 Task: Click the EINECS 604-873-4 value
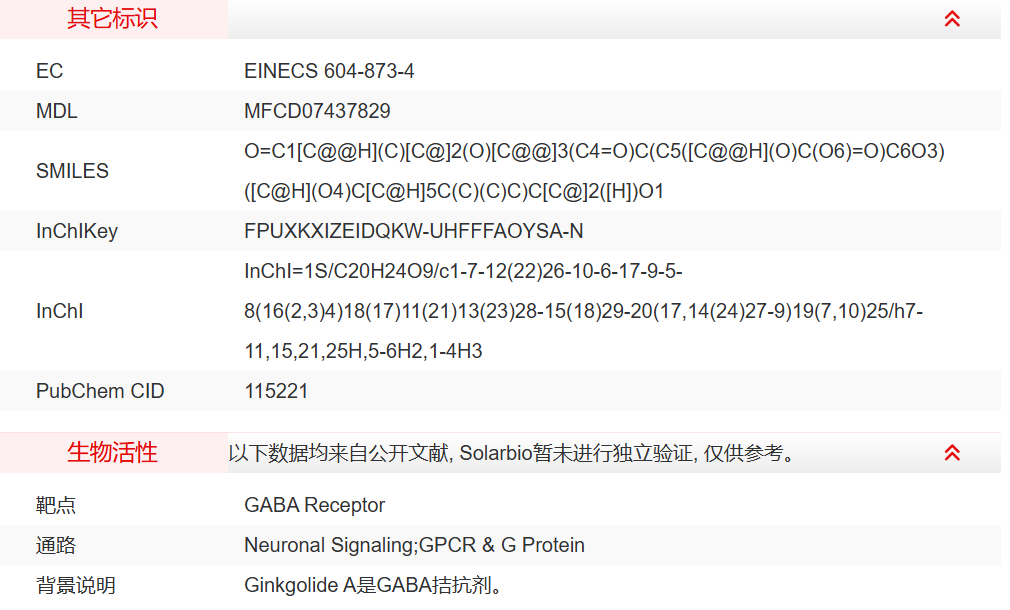(x=329, y=71)
